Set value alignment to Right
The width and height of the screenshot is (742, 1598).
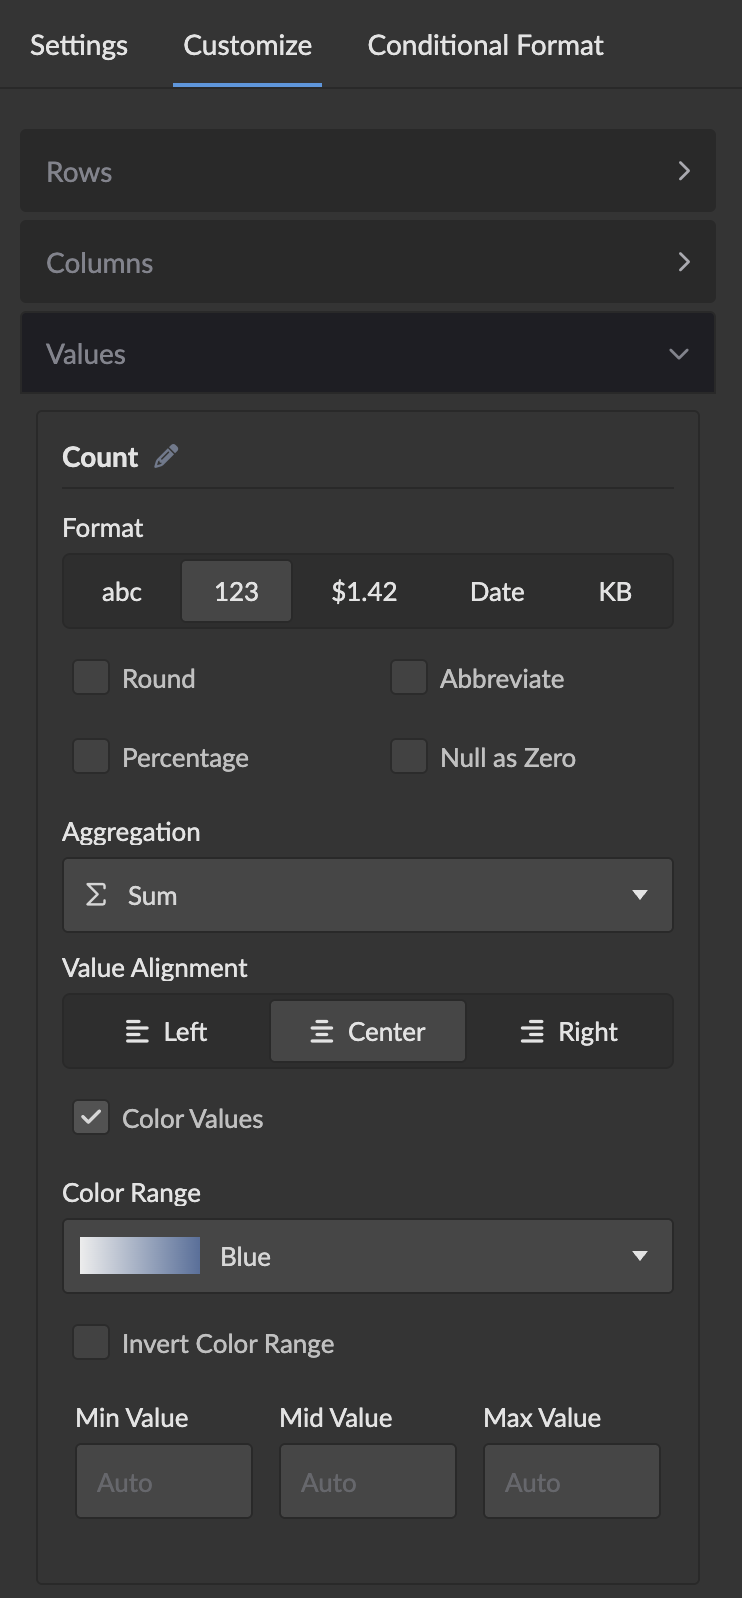tap(569, 1032)
